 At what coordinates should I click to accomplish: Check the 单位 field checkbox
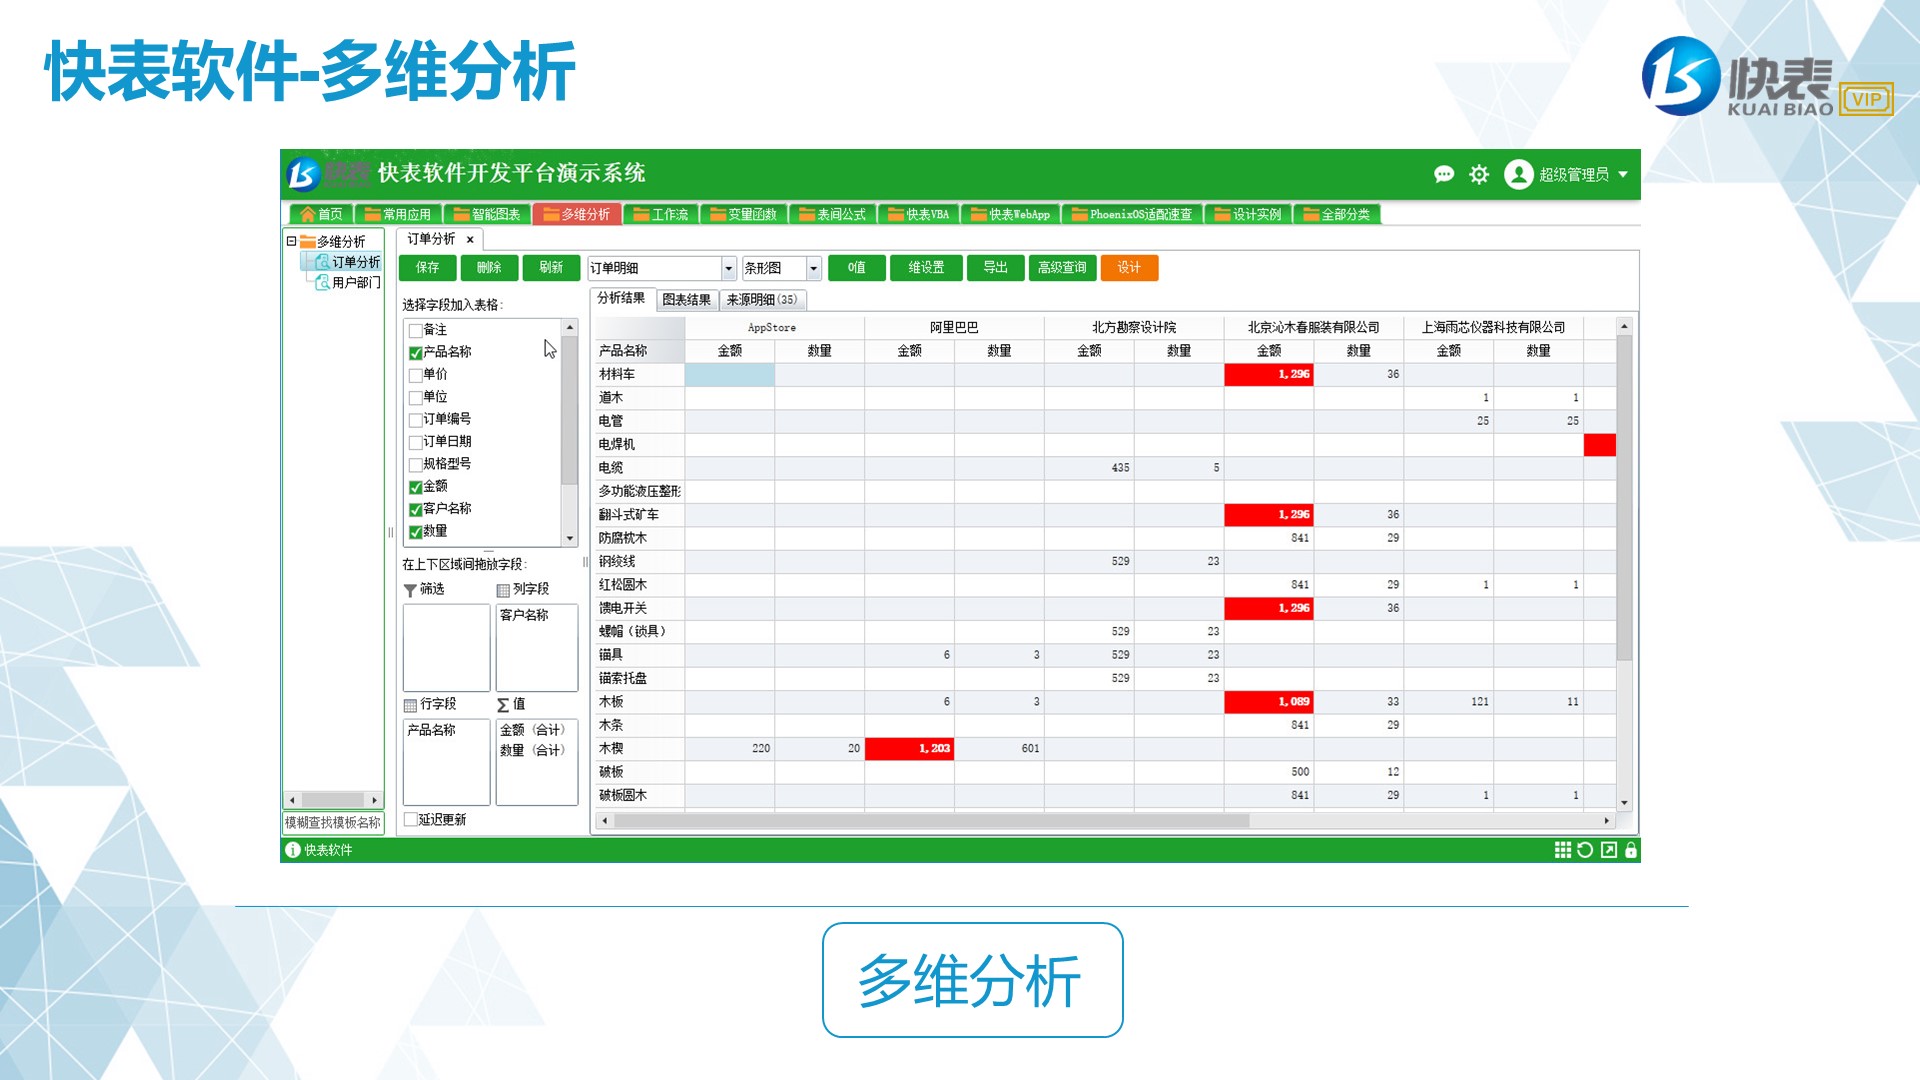click(x=415, y=397)
